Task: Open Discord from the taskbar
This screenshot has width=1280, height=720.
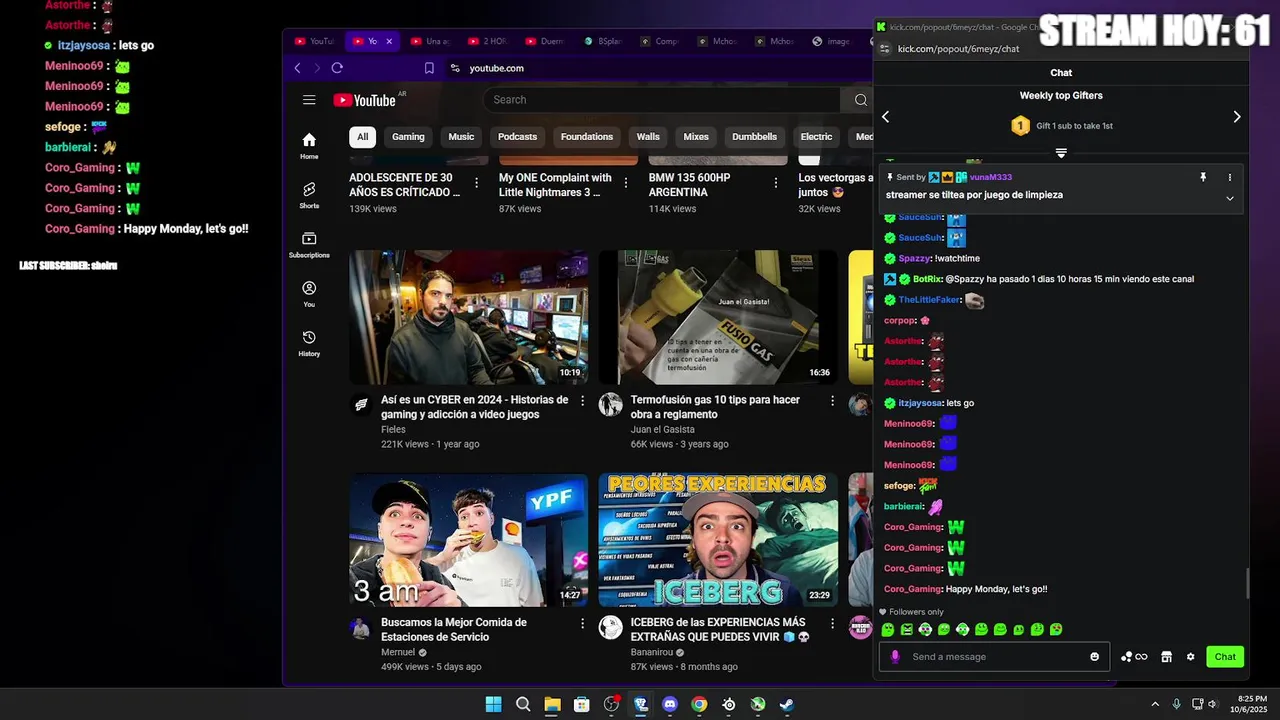Action: (x=670, y=704)
